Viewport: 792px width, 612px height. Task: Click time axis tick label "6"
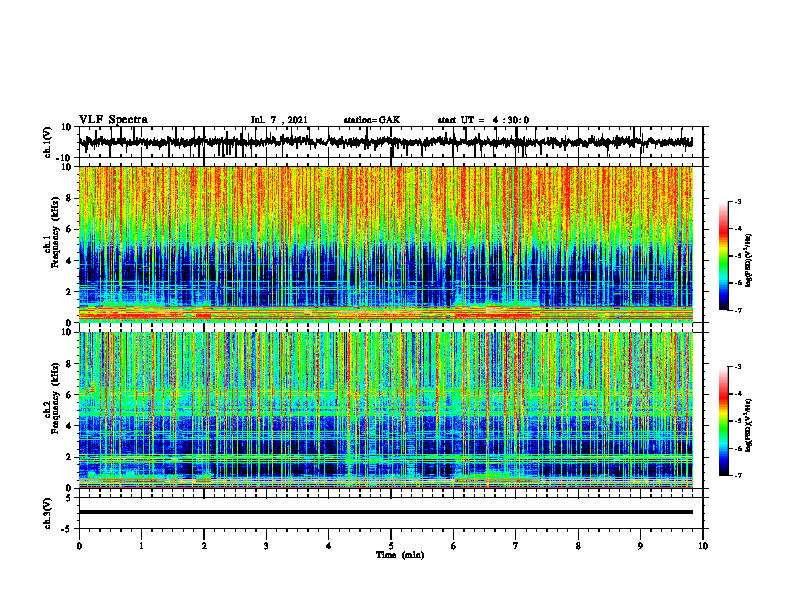pos(454,546)
